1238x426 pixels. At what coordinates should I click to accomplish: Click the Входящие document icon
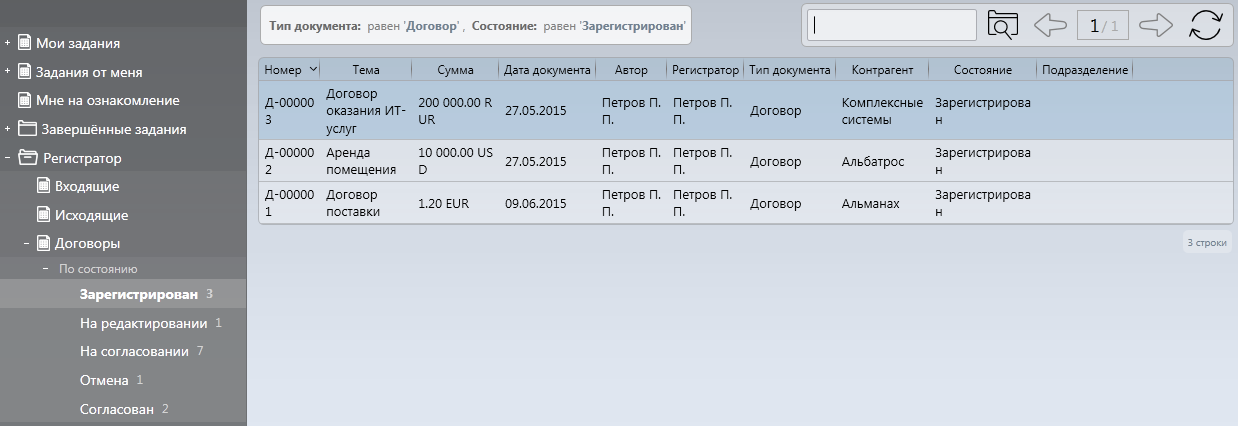click(x=43, y=186)
